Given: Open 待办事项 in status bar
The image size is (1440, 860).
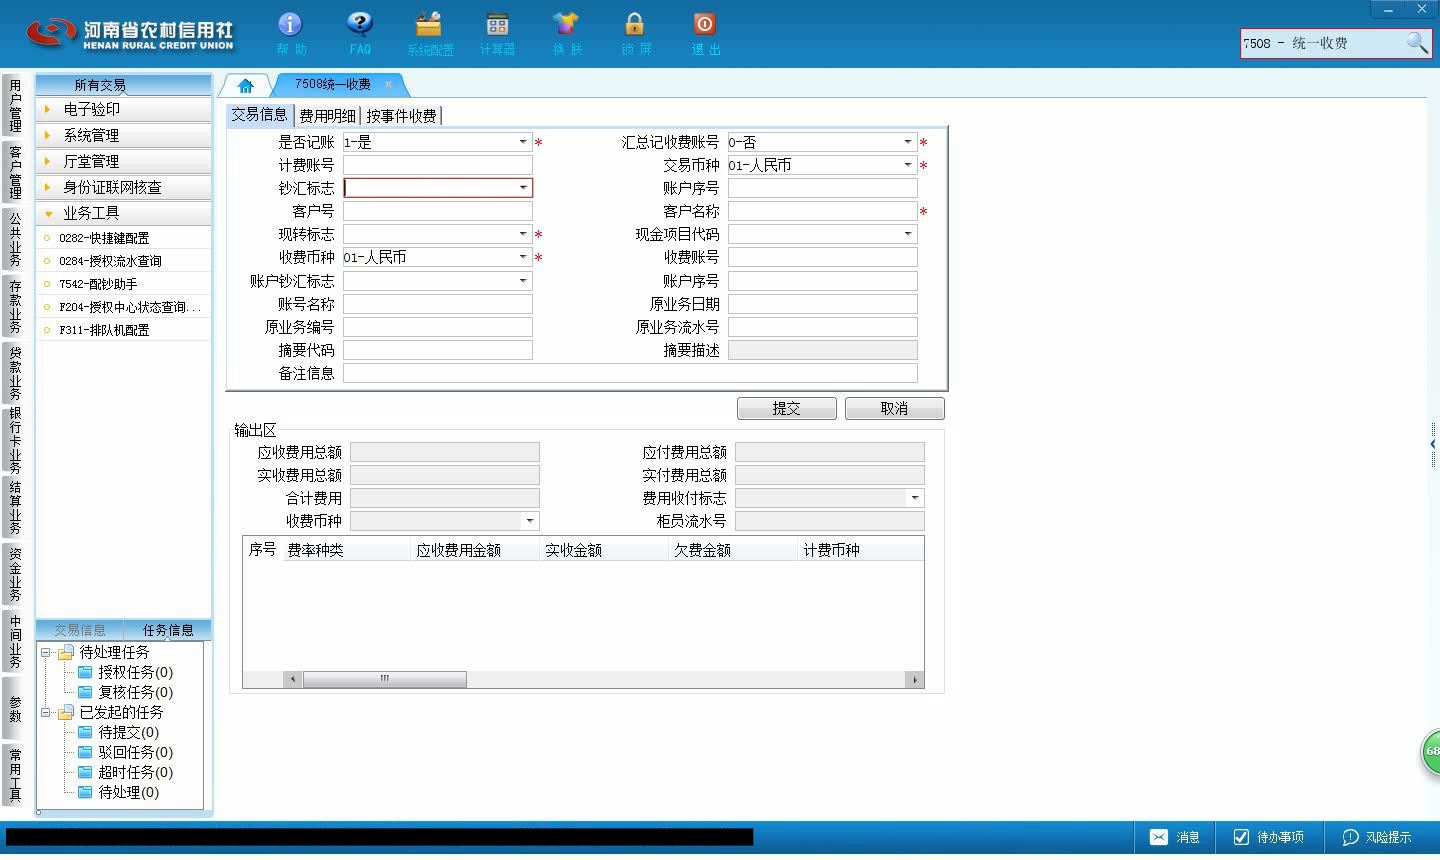Looking at the screenshot, I should tap(1268, 837).
